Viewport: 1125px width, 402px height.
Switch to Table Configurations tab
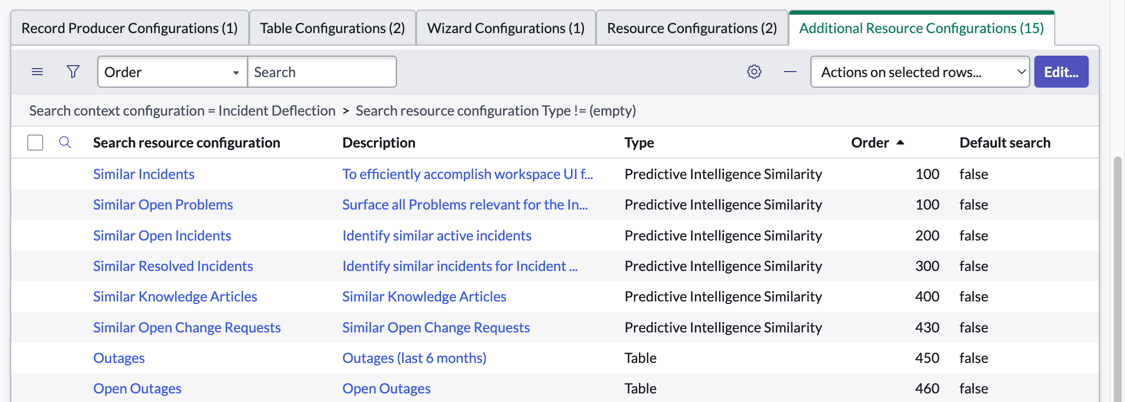click(332, 29)
